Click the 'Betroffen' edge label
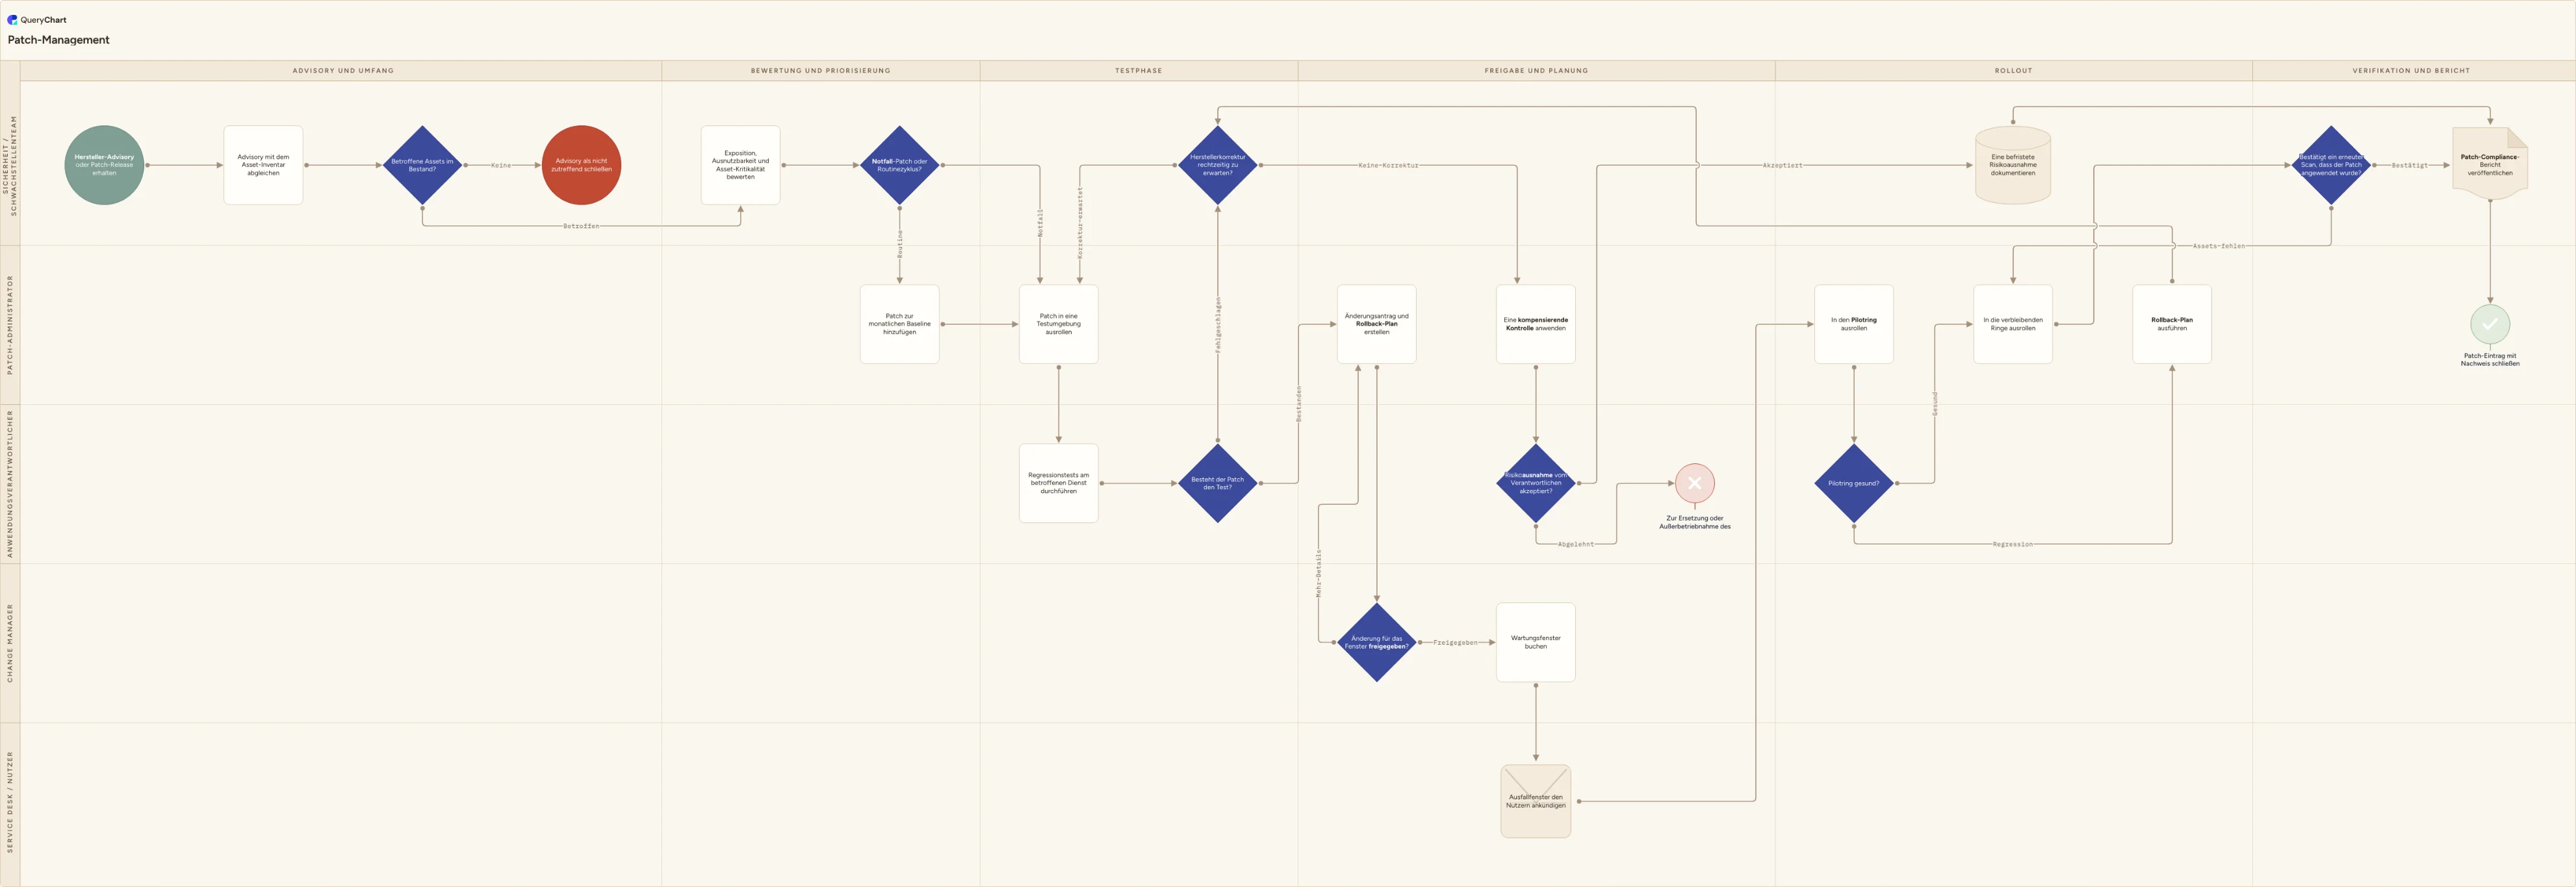This screenshot has width=2576, height=887. tap(581, 226)
